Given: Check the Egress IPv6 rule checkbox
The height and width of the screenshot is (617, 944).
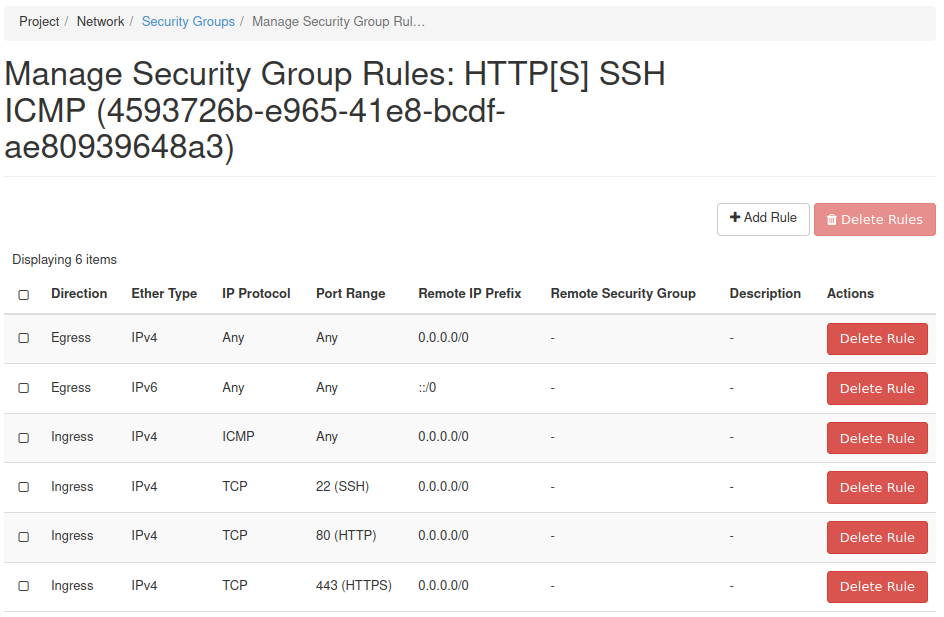Looking at the screenshot, I should point(24,388).
